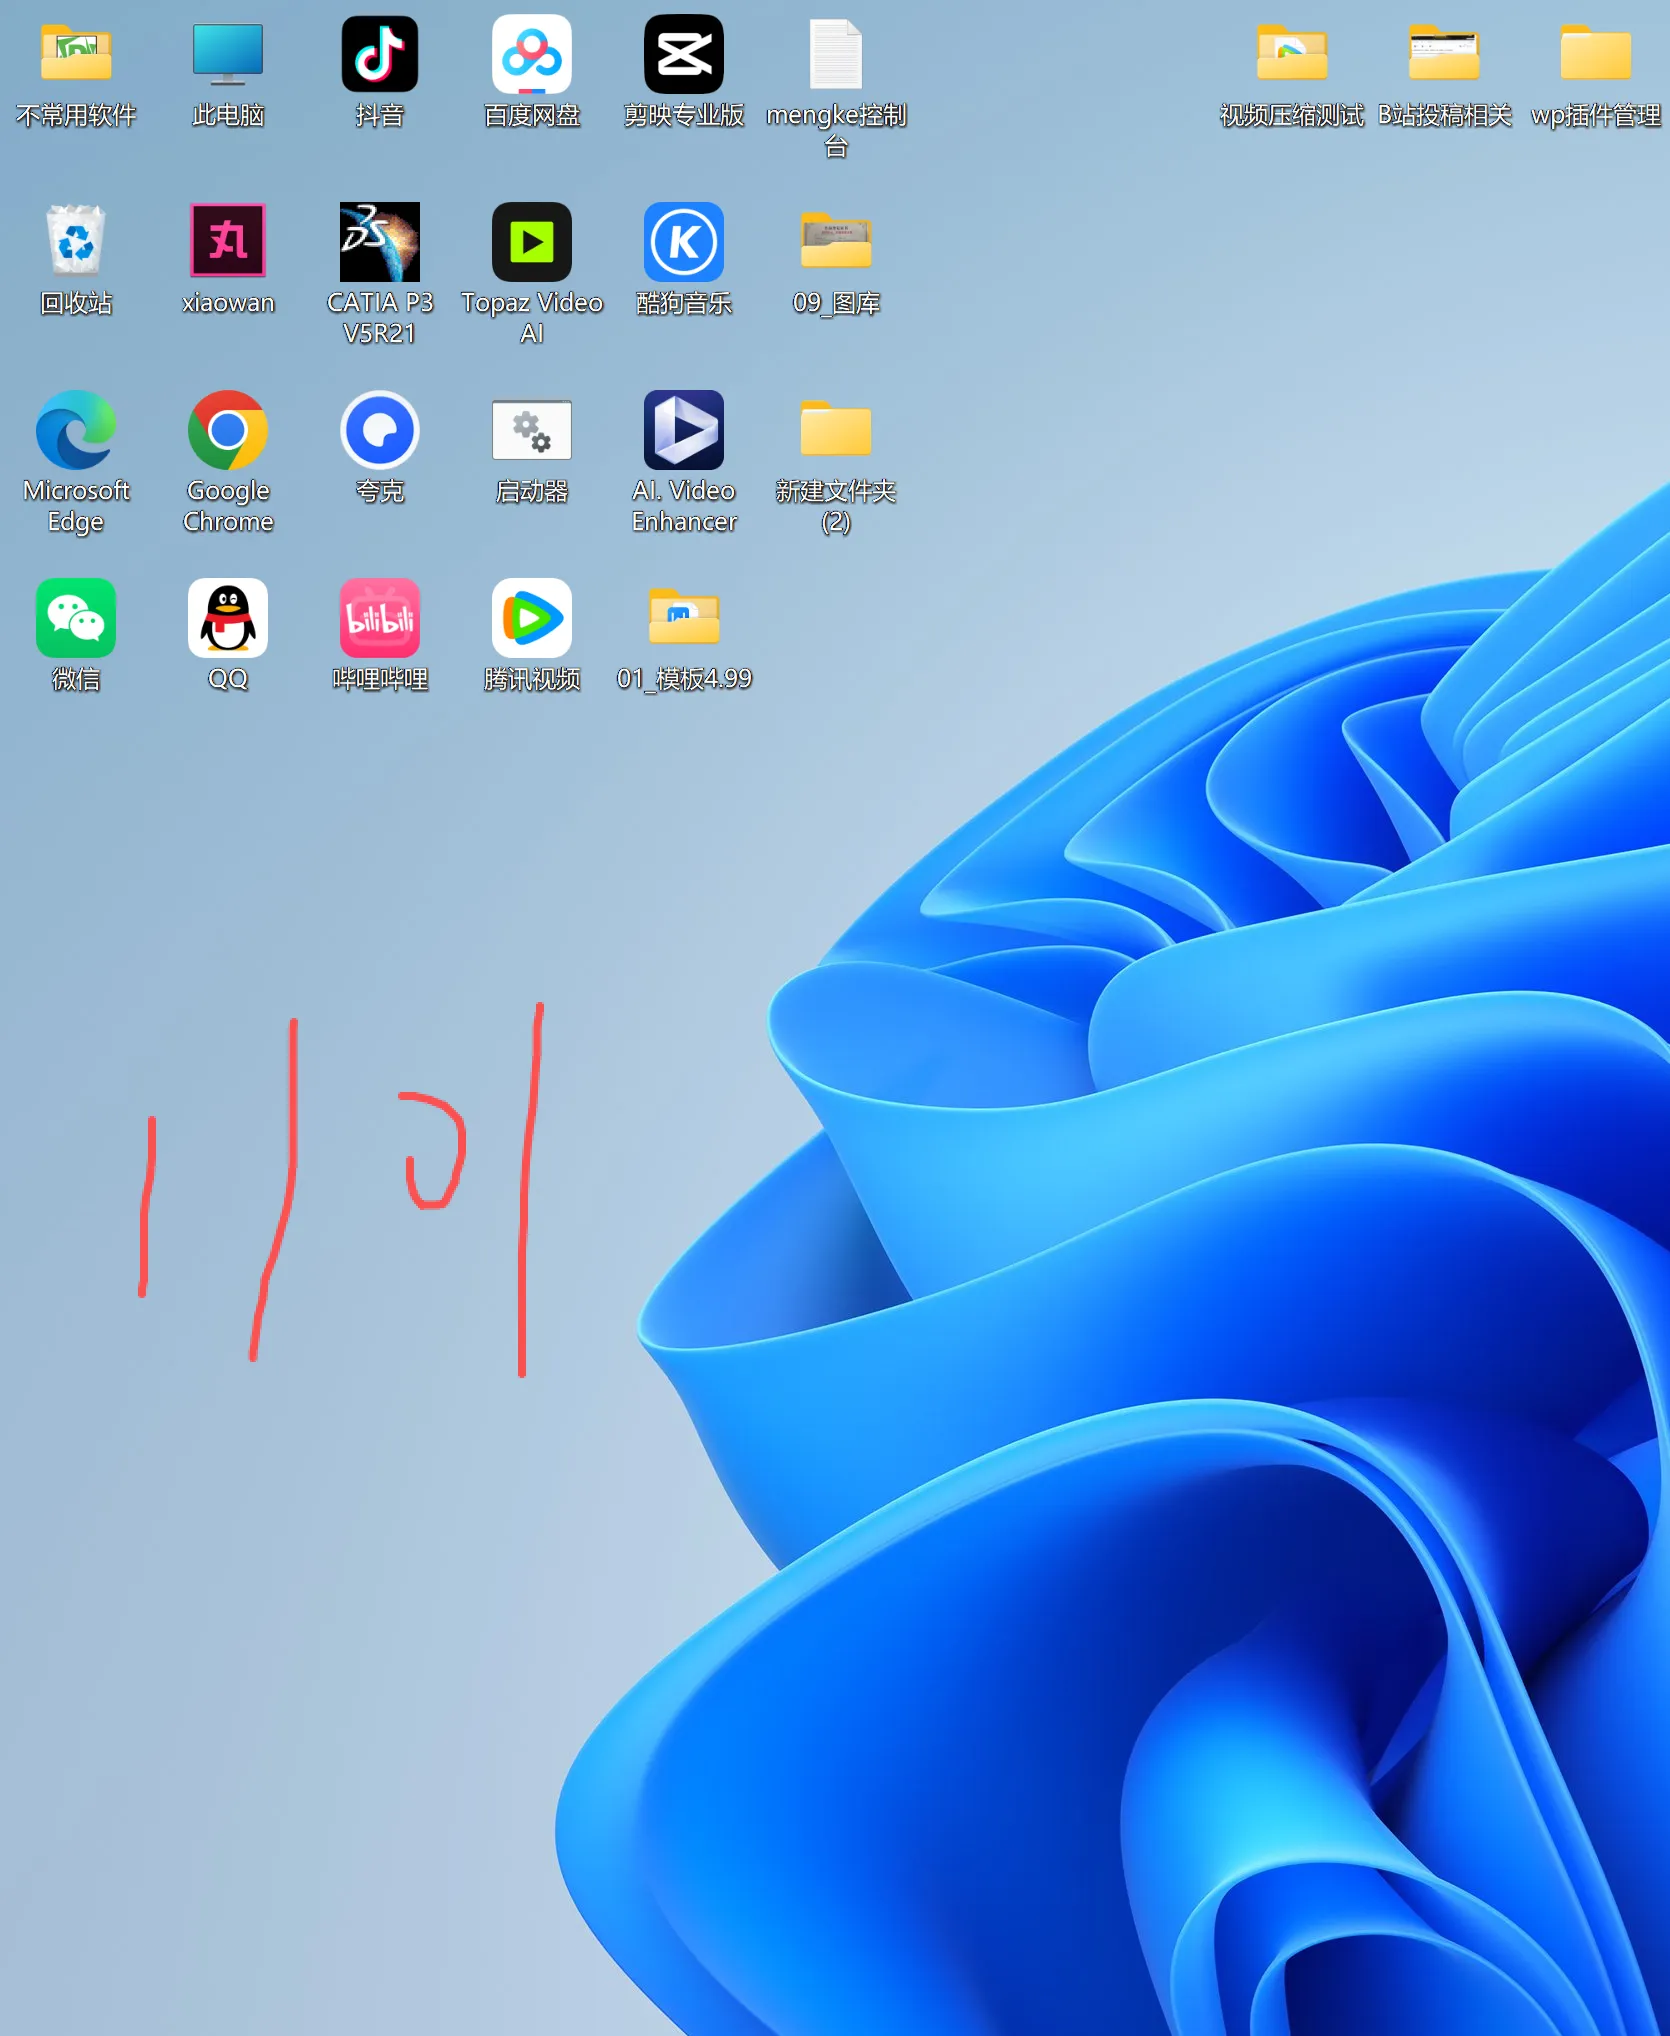Select the 09_图库 folder
This screenshot has height=2036, width=1670.
coord(835,241)
